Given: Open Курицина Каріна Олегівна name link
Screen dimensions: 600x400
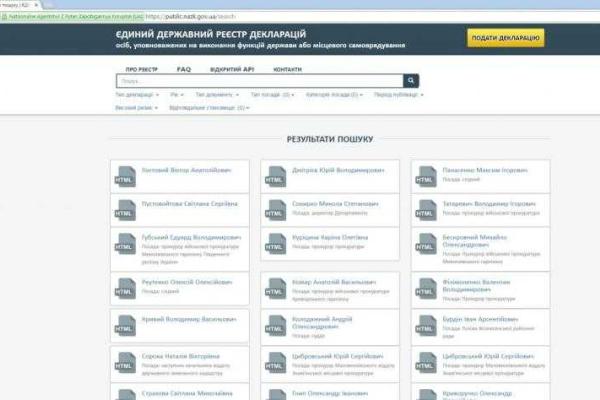Looking at the screenshot, I should pos(330,237).
